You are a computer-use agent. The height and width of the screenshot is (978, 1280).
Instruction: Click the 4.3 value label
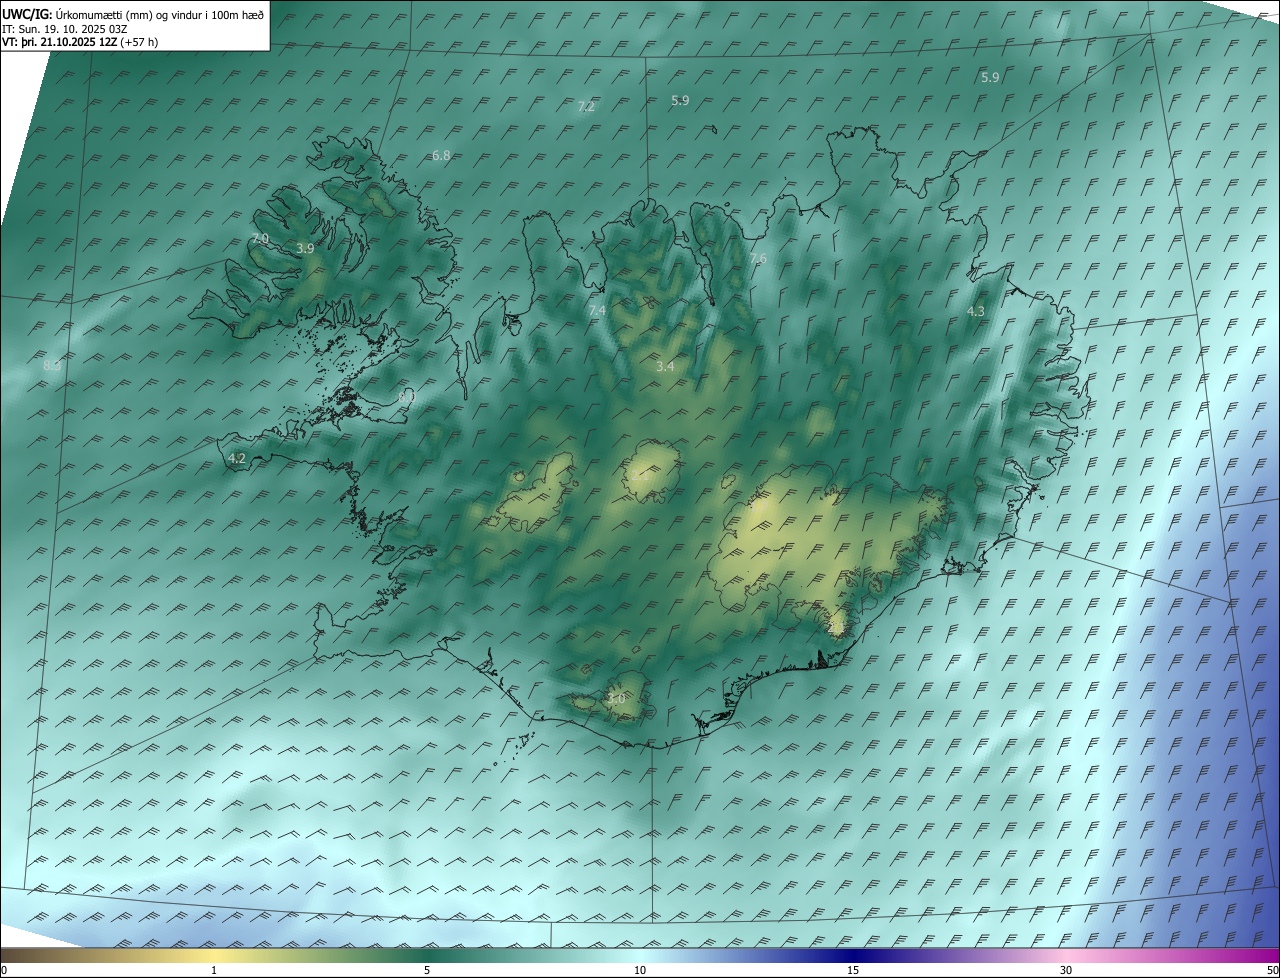(976, 311)
